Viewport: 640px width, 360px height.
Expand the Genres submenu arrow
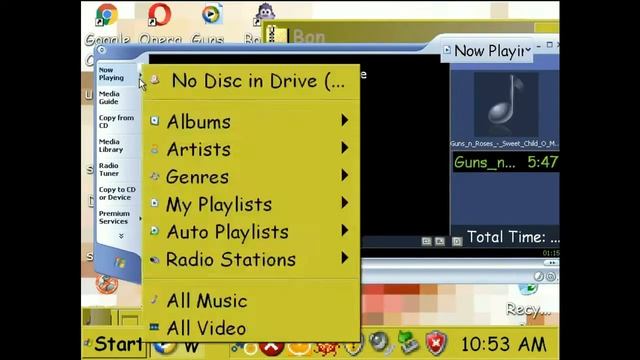[345, 176]
